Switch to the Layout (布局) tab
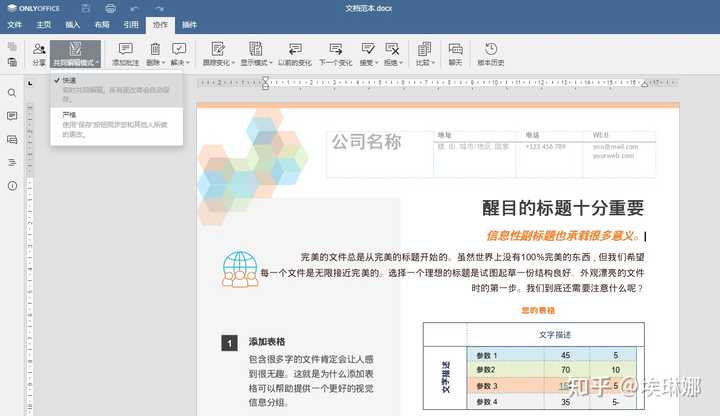Image resolution: width=720 pixels, height=416 pixels. point(102,25)
